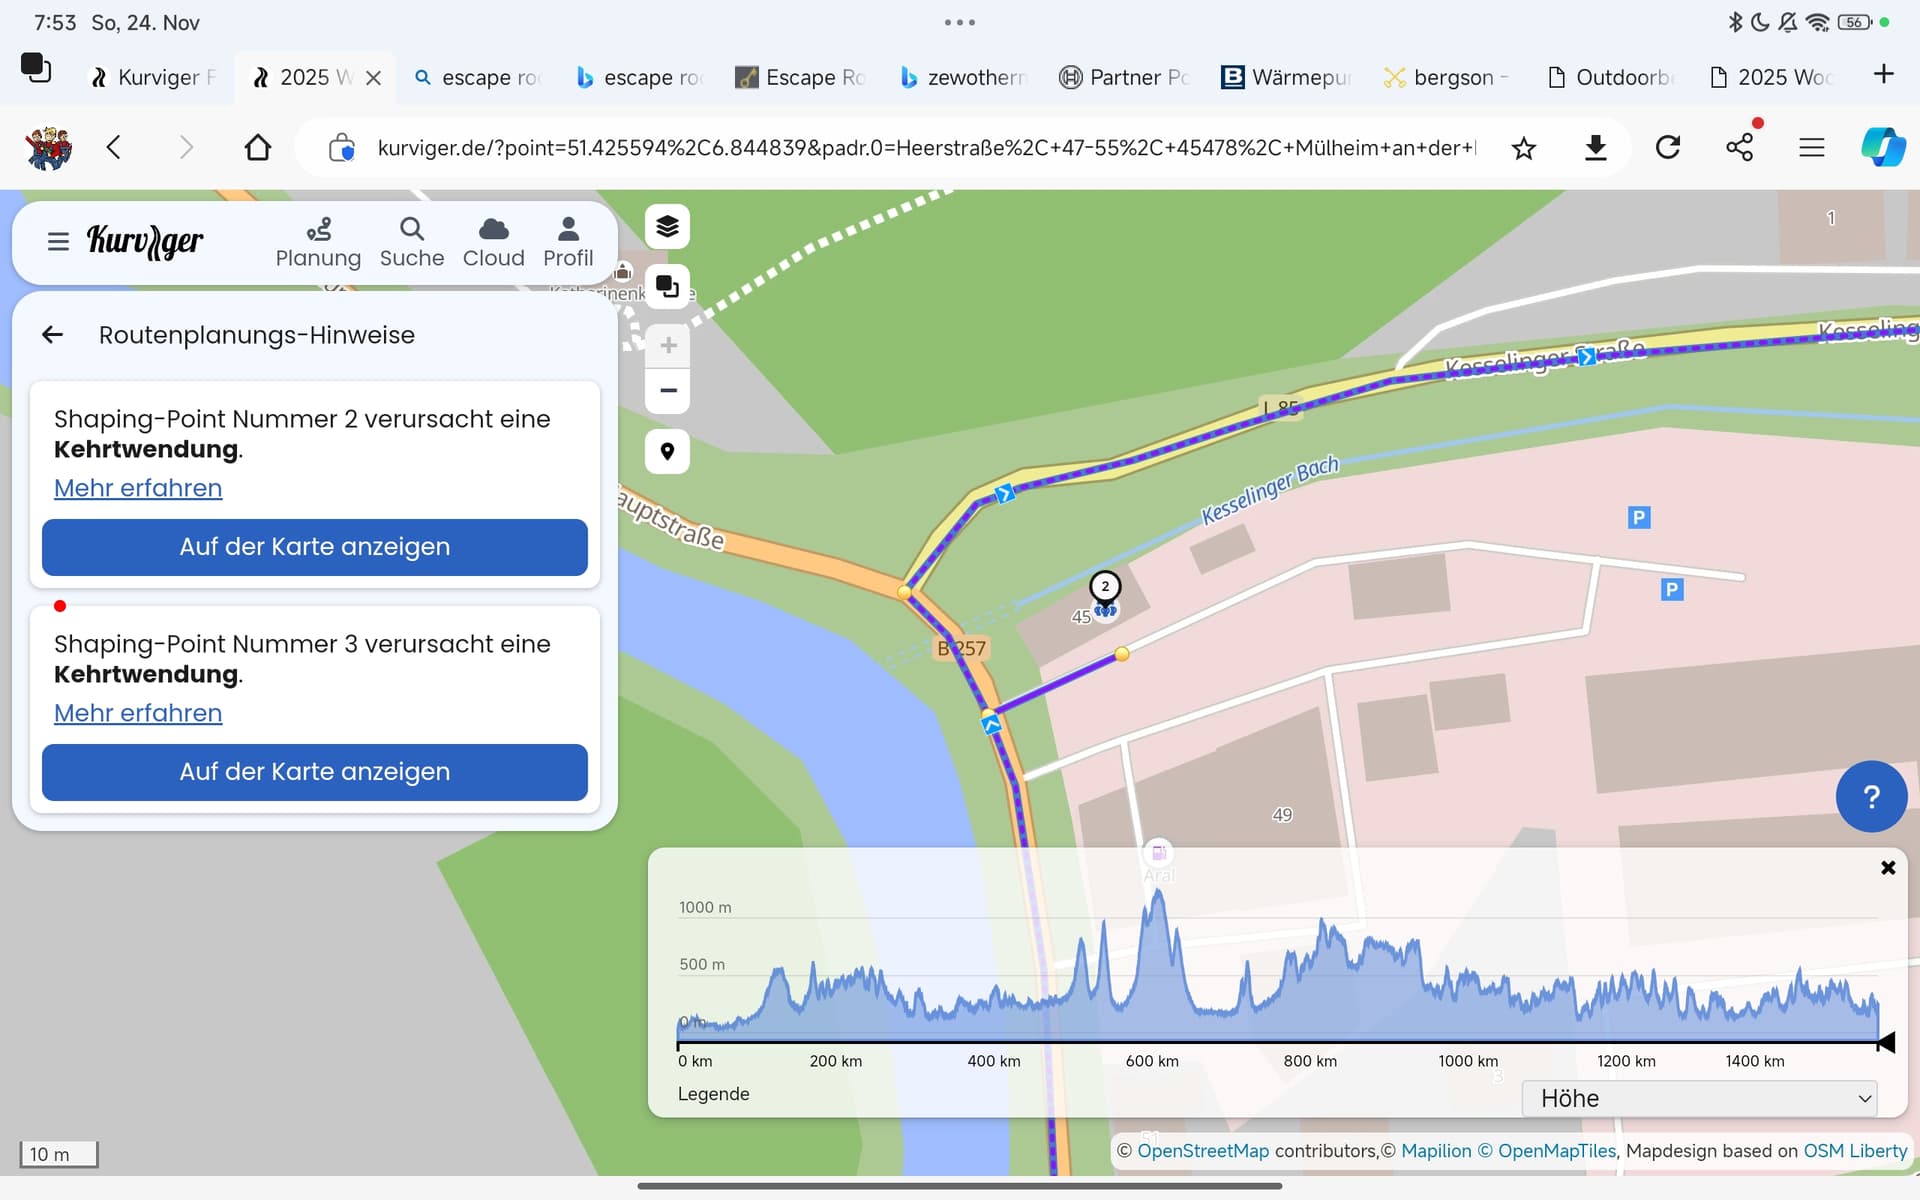Switch to Partner Po tab

1126,78
